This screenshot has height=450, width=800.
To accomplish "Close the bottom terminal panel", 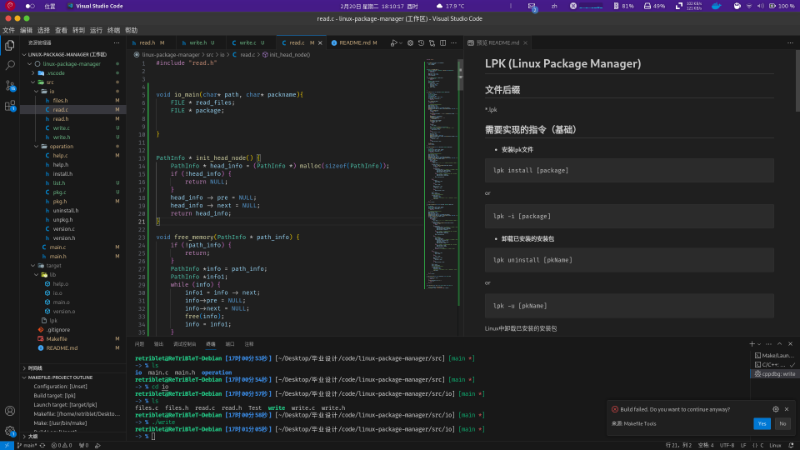I will pyautogui.click(x=790, y=344).
